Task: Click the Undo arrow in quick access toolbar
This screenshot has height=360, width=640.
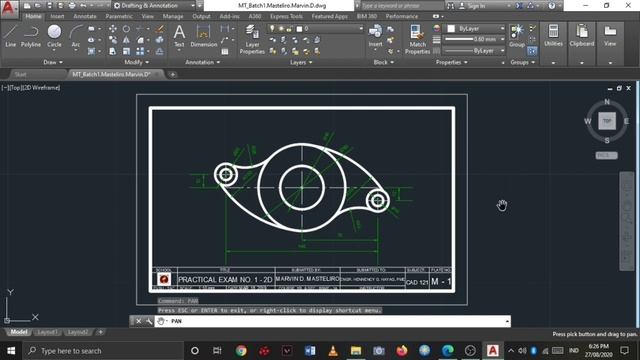Action: click(x=83, y=6)
